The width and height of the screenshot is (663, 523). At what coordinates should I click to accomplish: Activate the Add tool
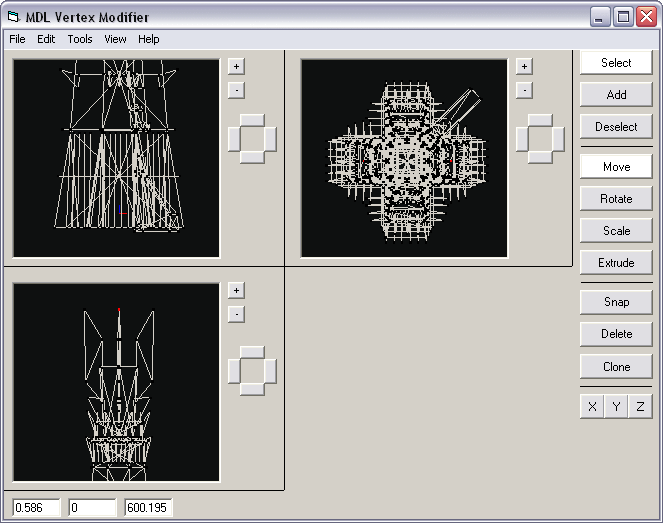point(616,95)
